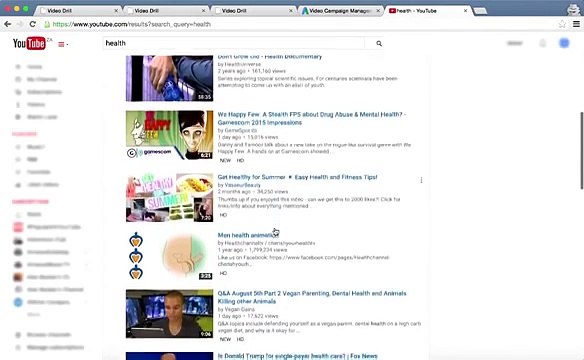The height and width of the screenshot is (360, 584).
Task: Click the blurred Upload button in the header
Action: pos(515,43)
